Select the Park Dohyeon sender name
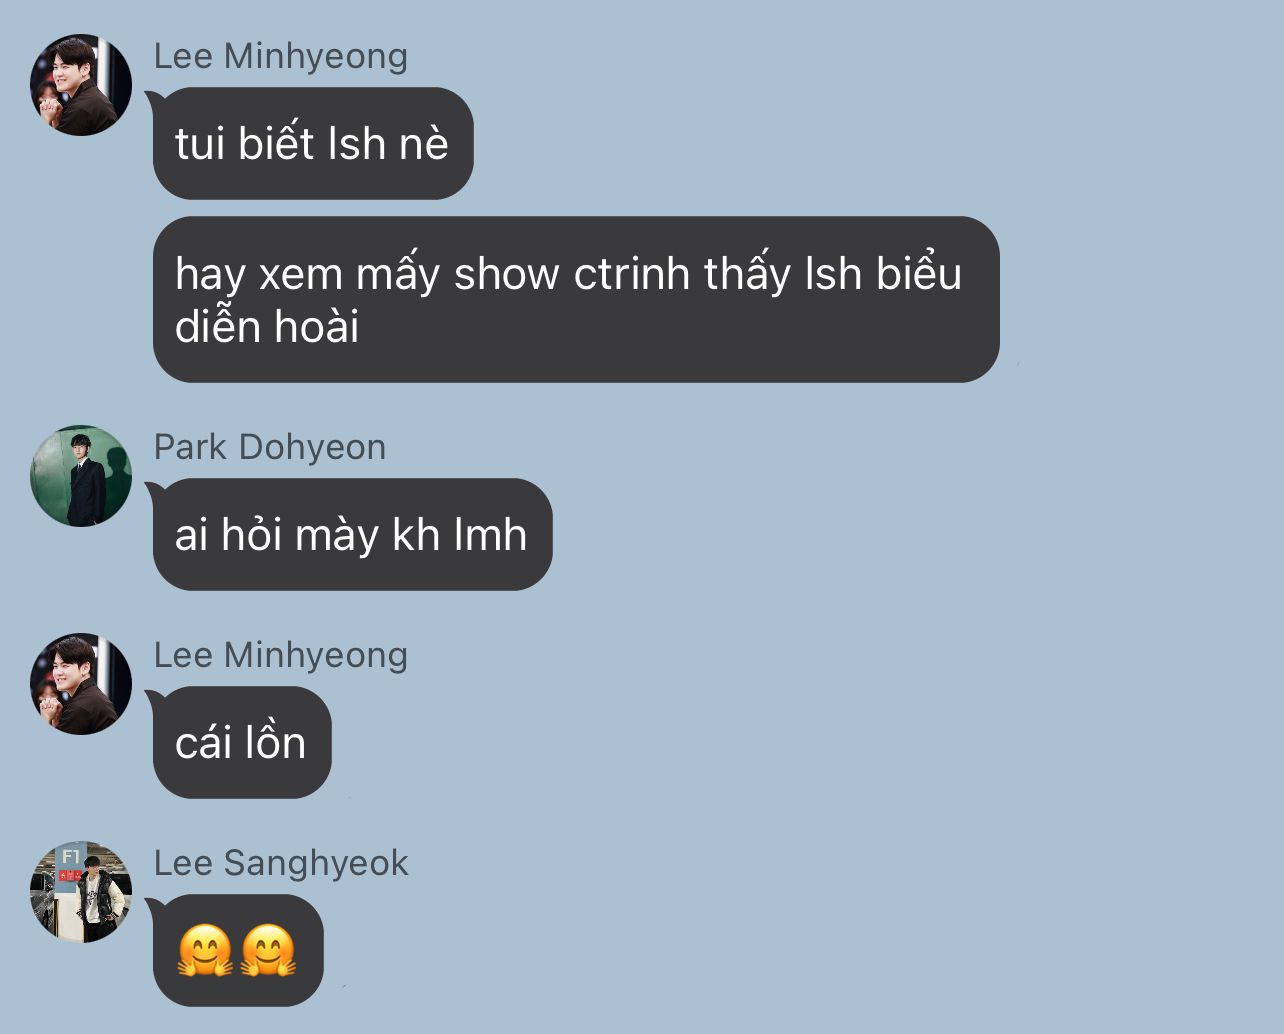Viewport: 1284px width, 1034px height. click(x=270, y=448)
